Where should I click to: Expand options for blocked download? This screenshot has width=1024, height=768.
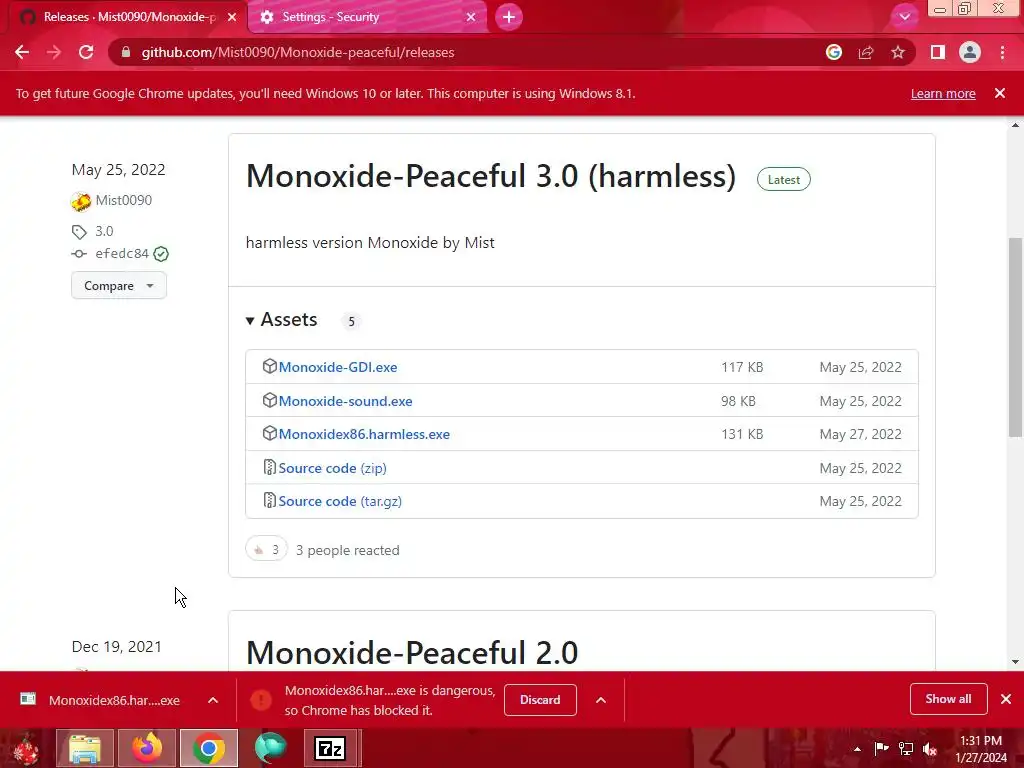(x=601, y=700)
